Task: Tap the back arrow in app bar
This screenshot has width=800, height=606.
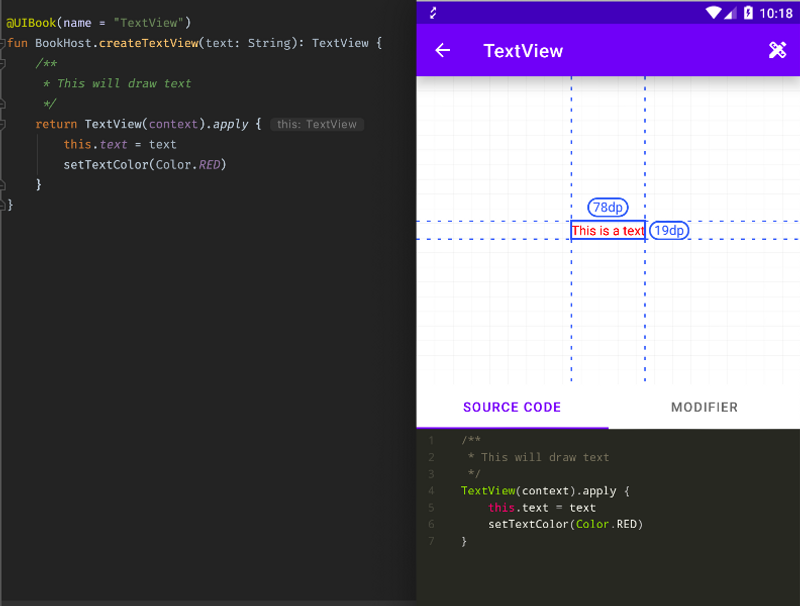Action: [443, 51]
